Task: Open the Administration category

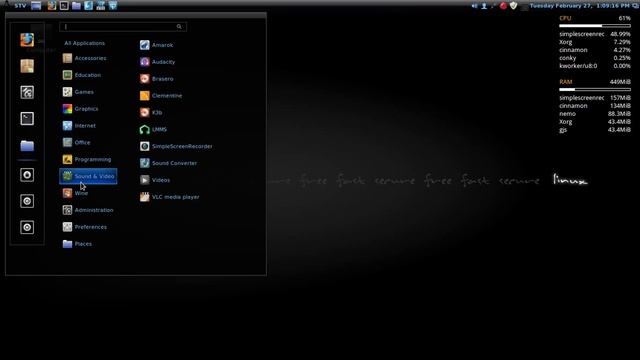Action: [88, 210]
